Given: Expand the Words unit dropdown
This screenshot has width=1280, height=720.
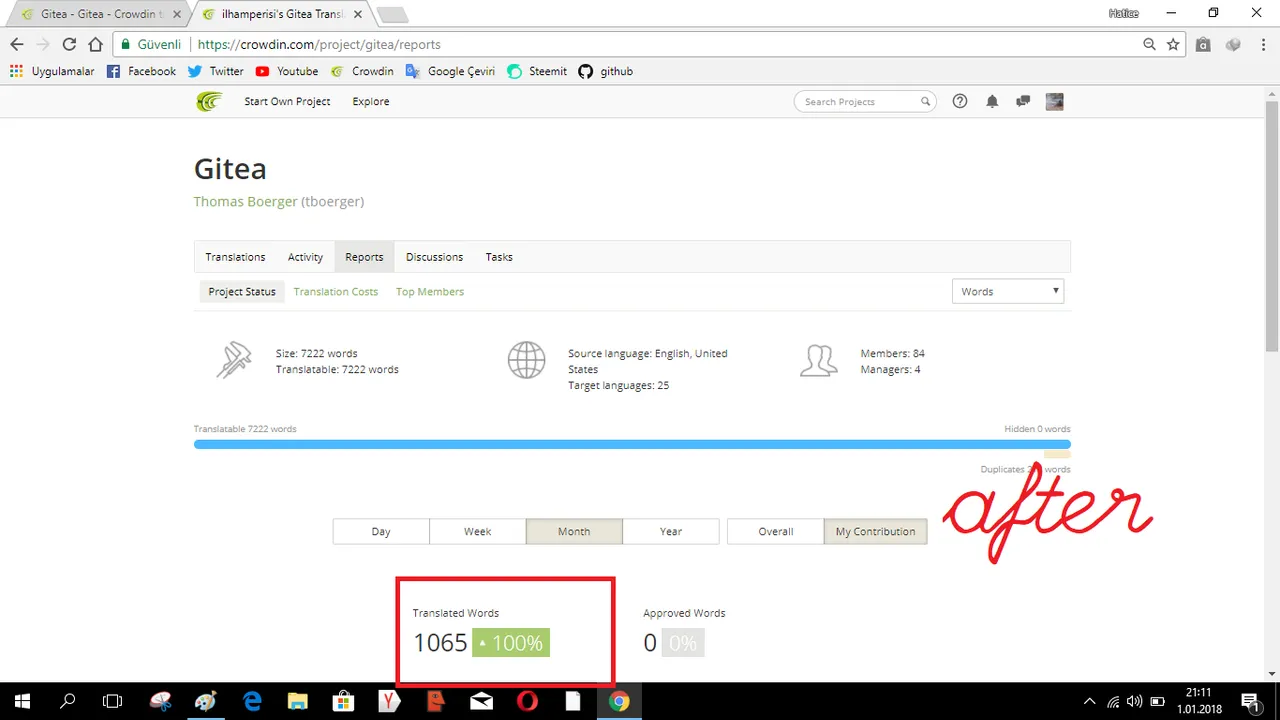Looking at the screenshot, I should [x=1008, y=291].
